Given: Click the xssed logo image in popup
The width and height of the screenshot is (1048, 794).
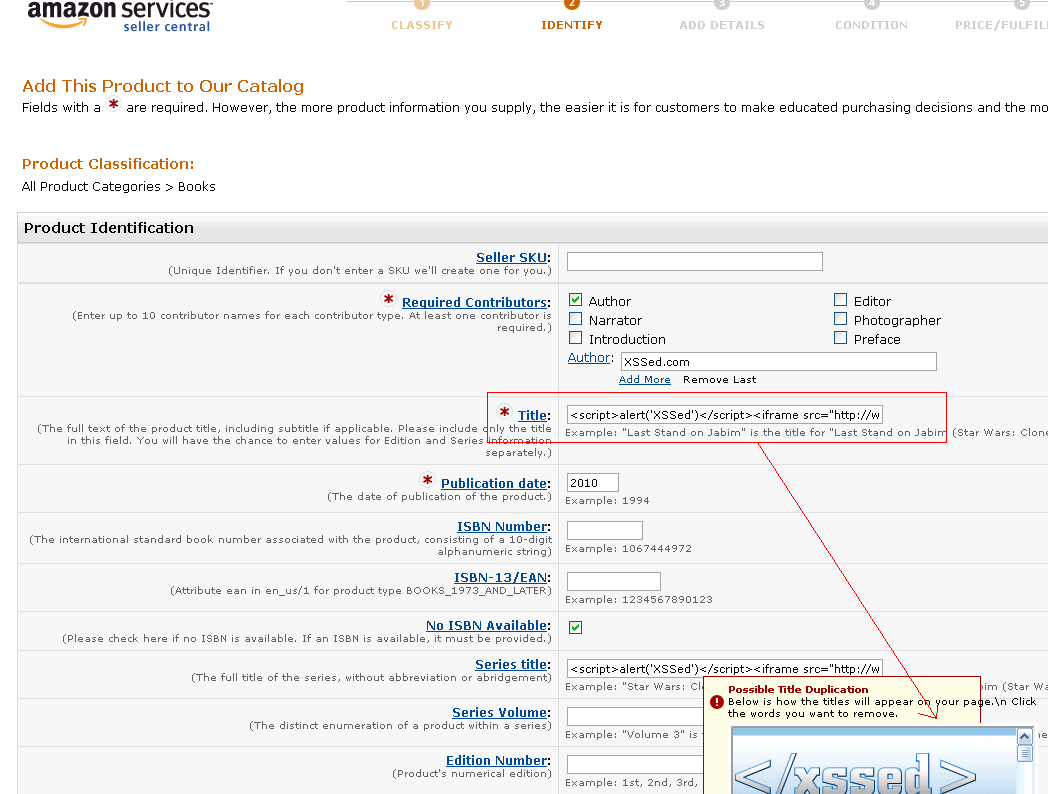Looking at the screenshot, I should [x=856, y=774].
